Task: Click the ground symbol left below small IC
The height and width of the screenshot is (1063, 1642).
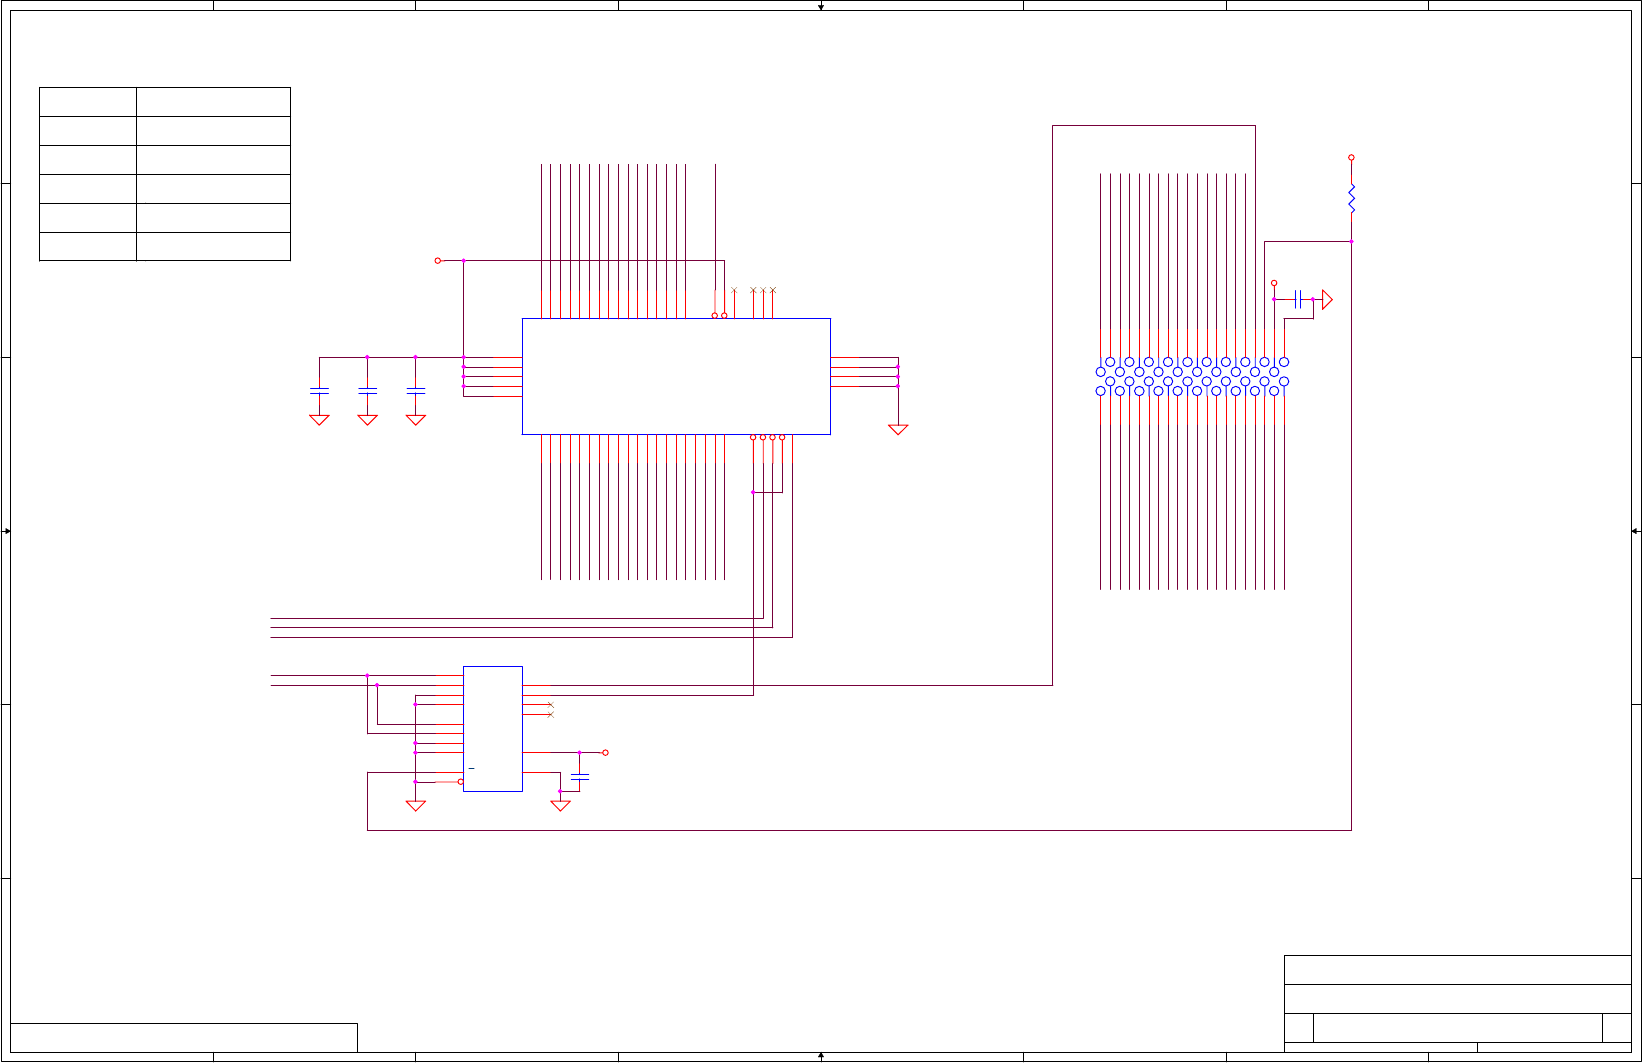Action: 416,806
